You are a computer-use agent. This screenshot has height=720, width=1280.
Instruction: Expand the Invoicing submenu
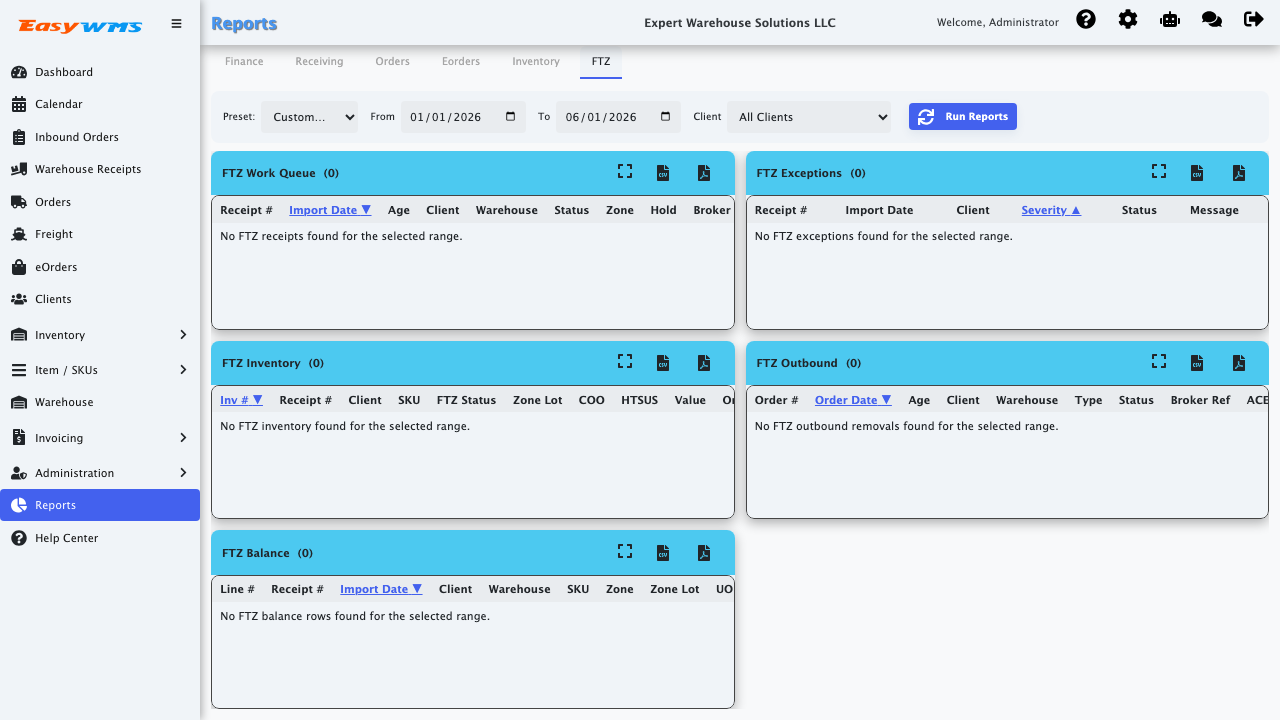pyautogui.click(x=100, y=438)
